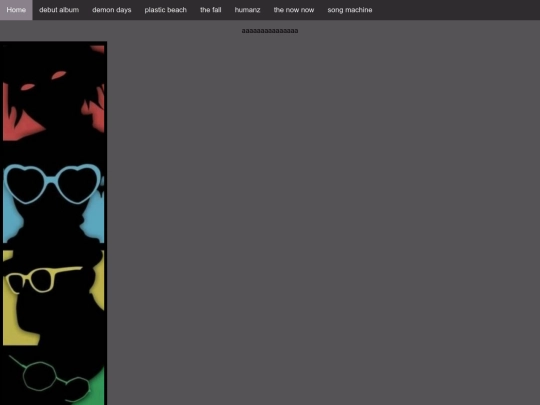The image size is (540, 405).
Task: Click the red silhouette band panel
Action: pyautogui.click(x=53, y=93)
